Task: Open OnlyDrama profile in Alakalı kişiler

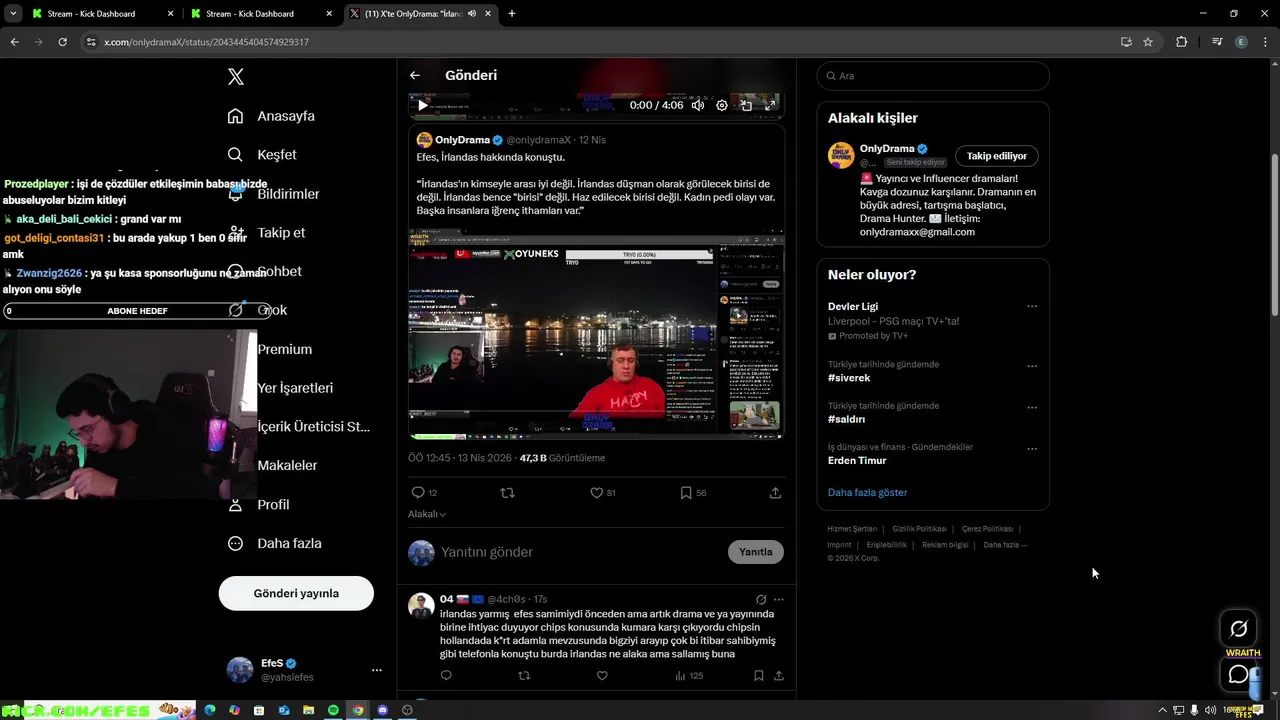Action: [887, 149]
